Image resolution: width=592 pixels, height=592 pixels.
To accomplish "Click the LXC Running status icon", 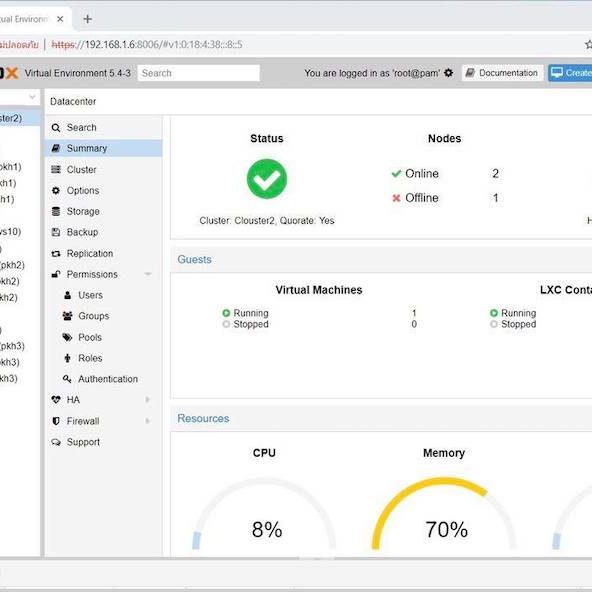I will coord(494,313).
